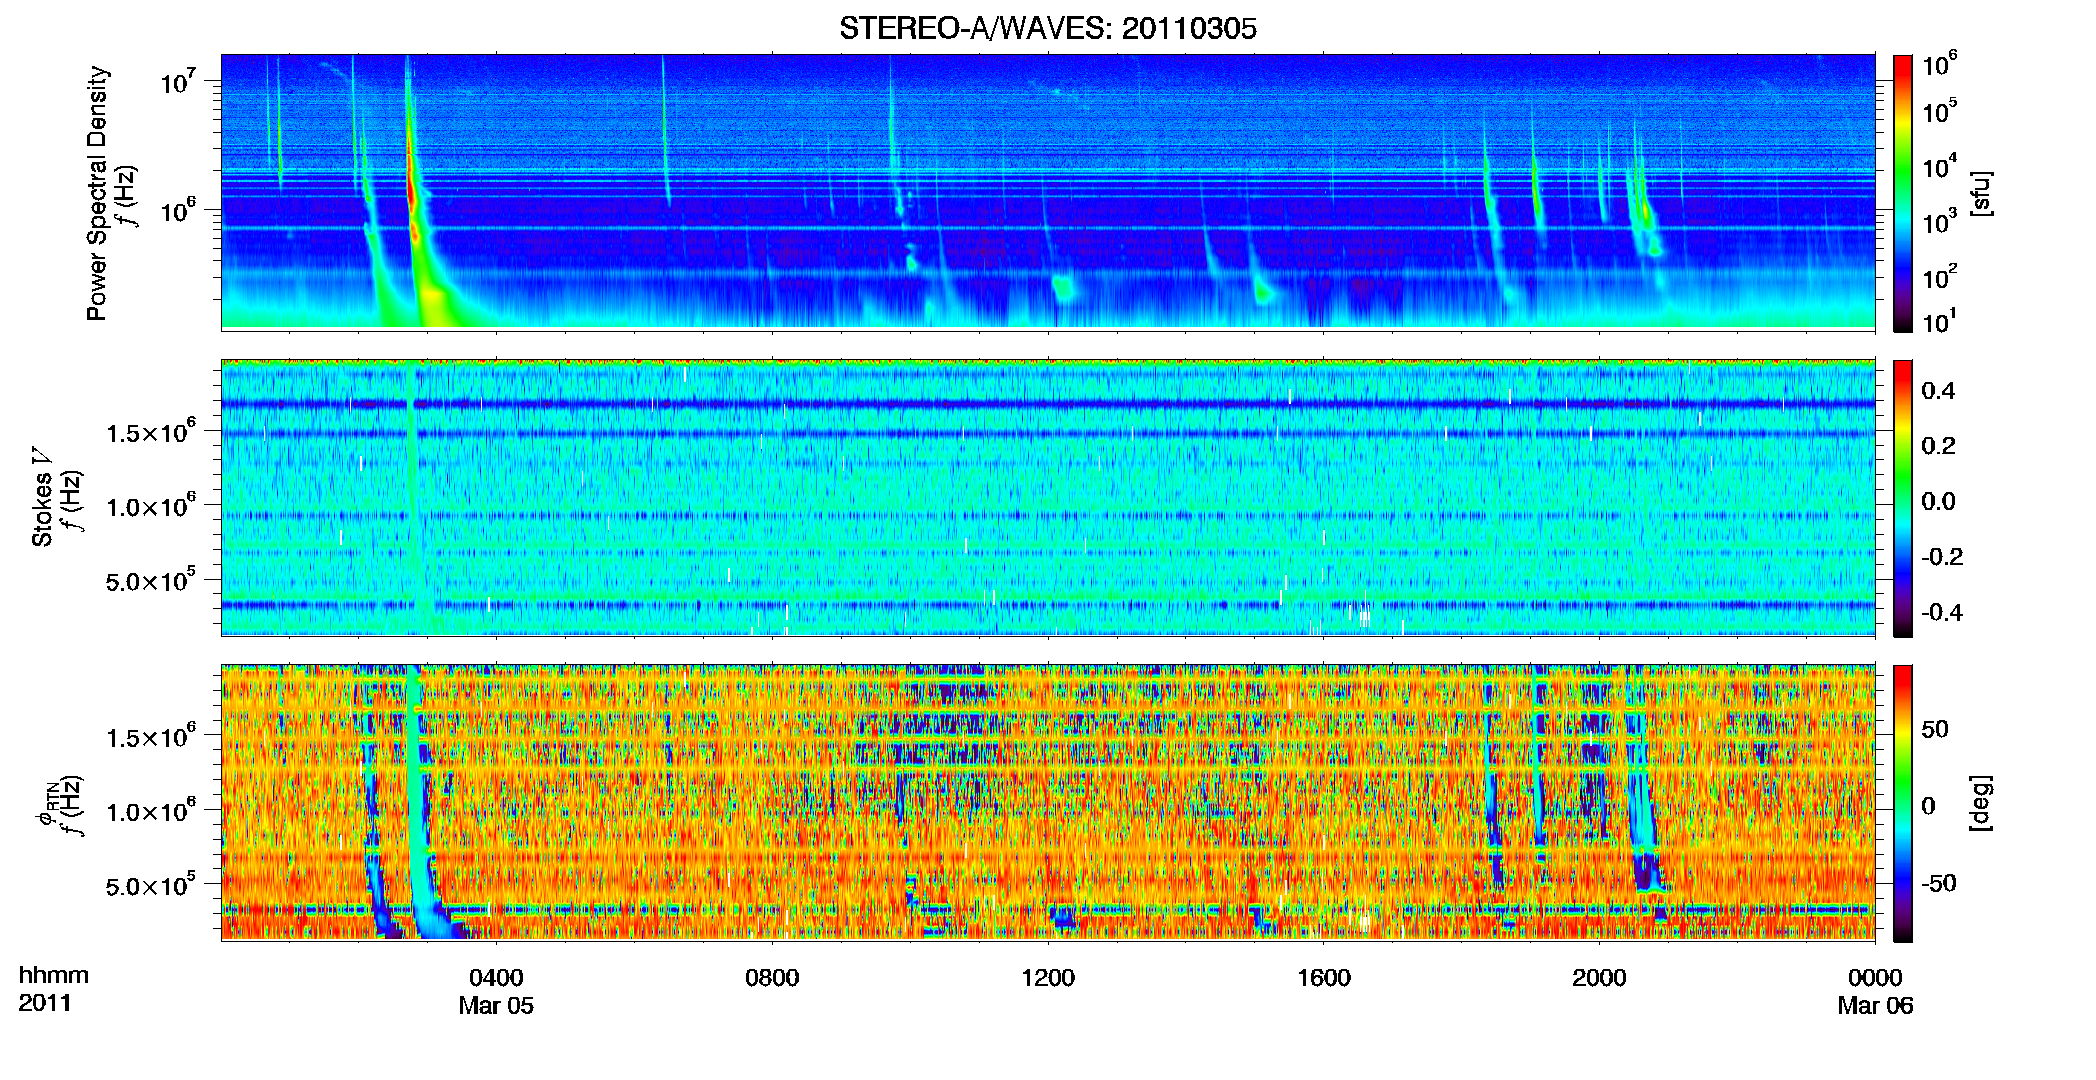Click the 10^4 tick on sfu colorbar

[x=1939, y=166]
